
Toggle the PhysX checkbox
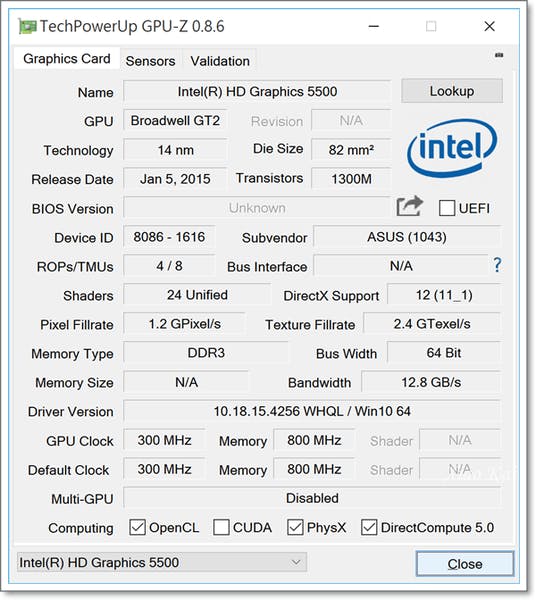[295, 527]
